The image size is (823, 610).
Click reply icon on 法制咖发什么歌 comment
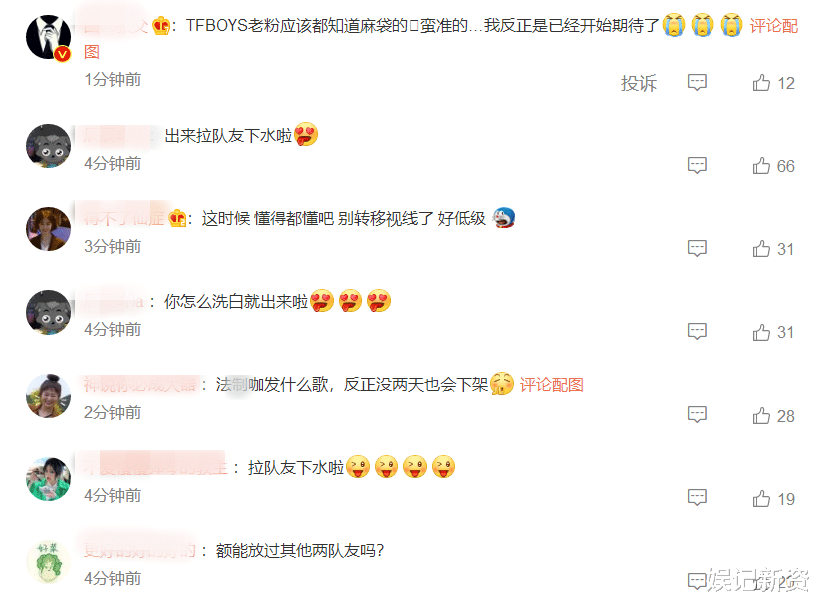pos(697,415)
